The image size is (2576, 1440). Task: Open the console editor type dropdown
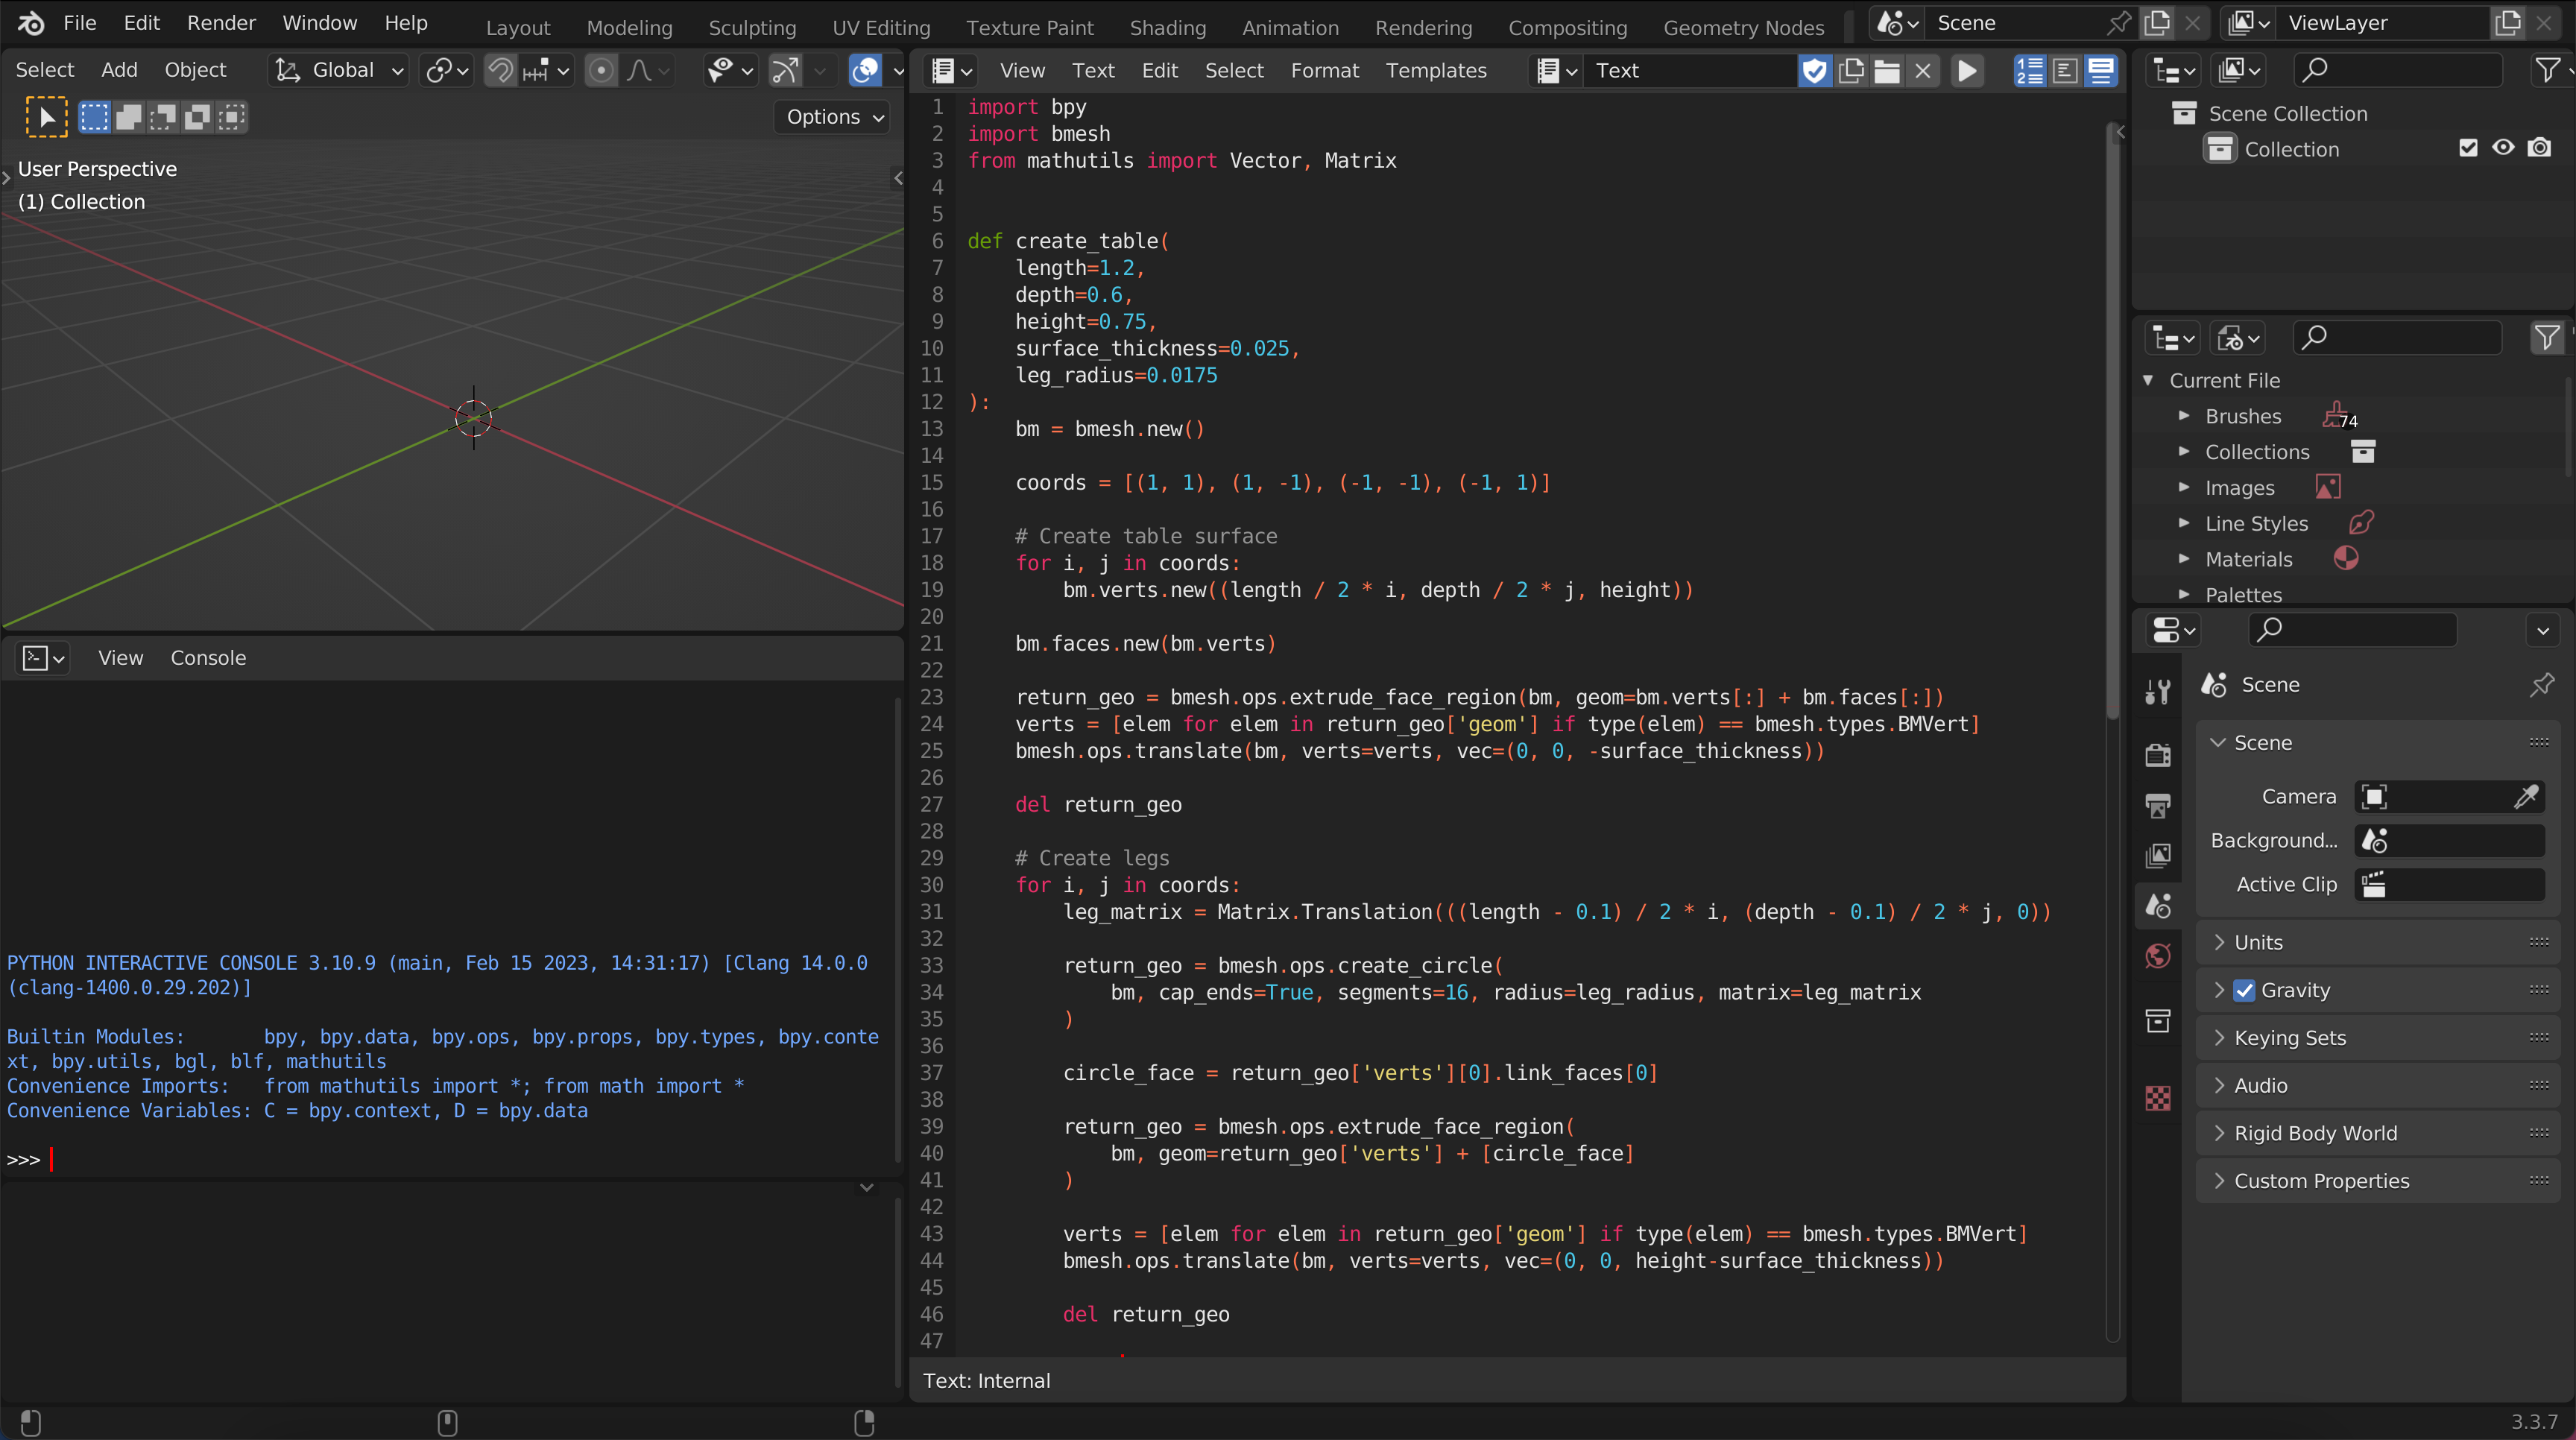tap(43, 658)
